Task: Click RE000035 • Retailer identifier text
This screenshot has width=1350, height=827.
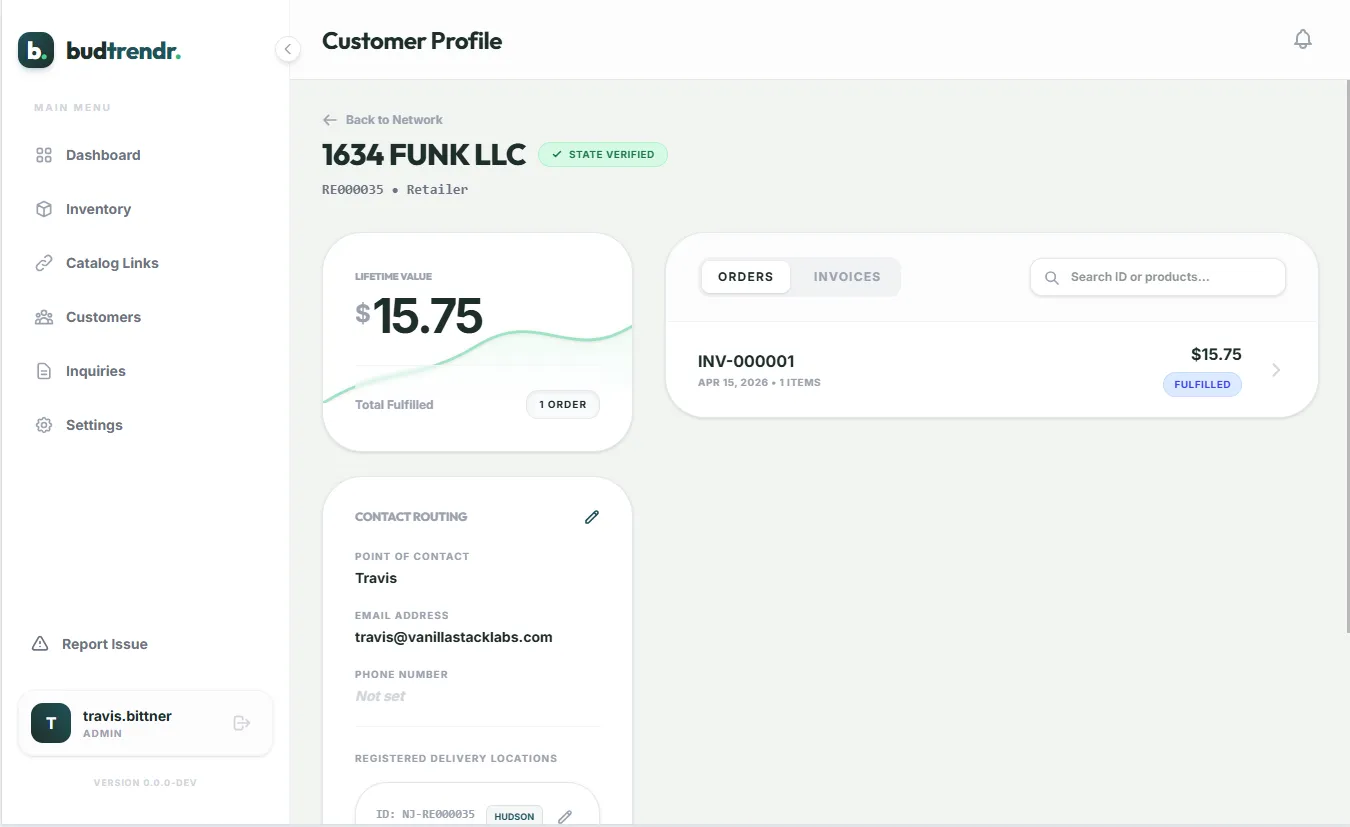Action: click(395, 189)
